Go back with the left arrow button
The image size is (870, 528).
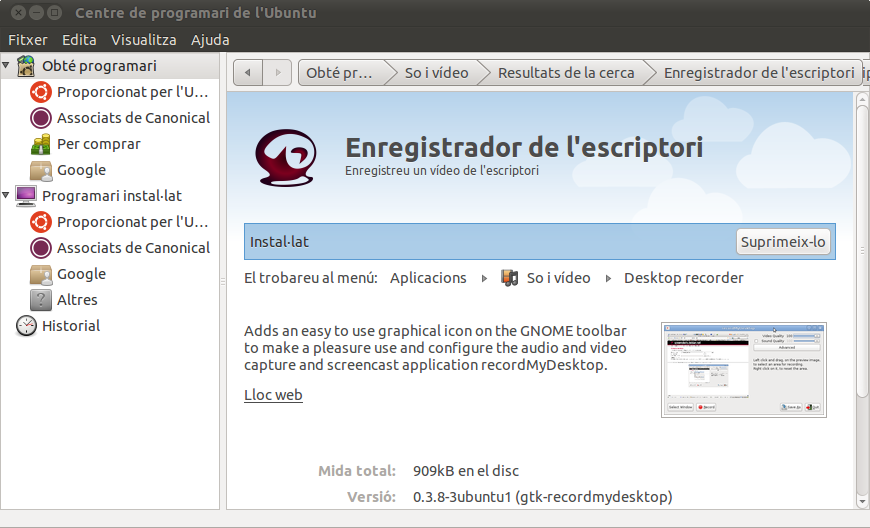(x=247, y=73)
